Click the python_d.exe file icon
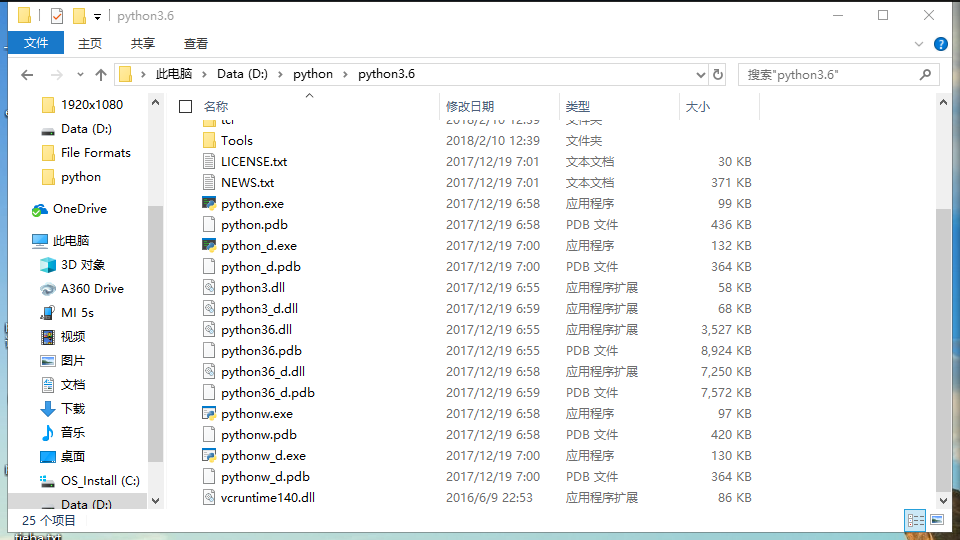Screen dimensions: 960x540 pyautogui.click(x=209, y=246)
